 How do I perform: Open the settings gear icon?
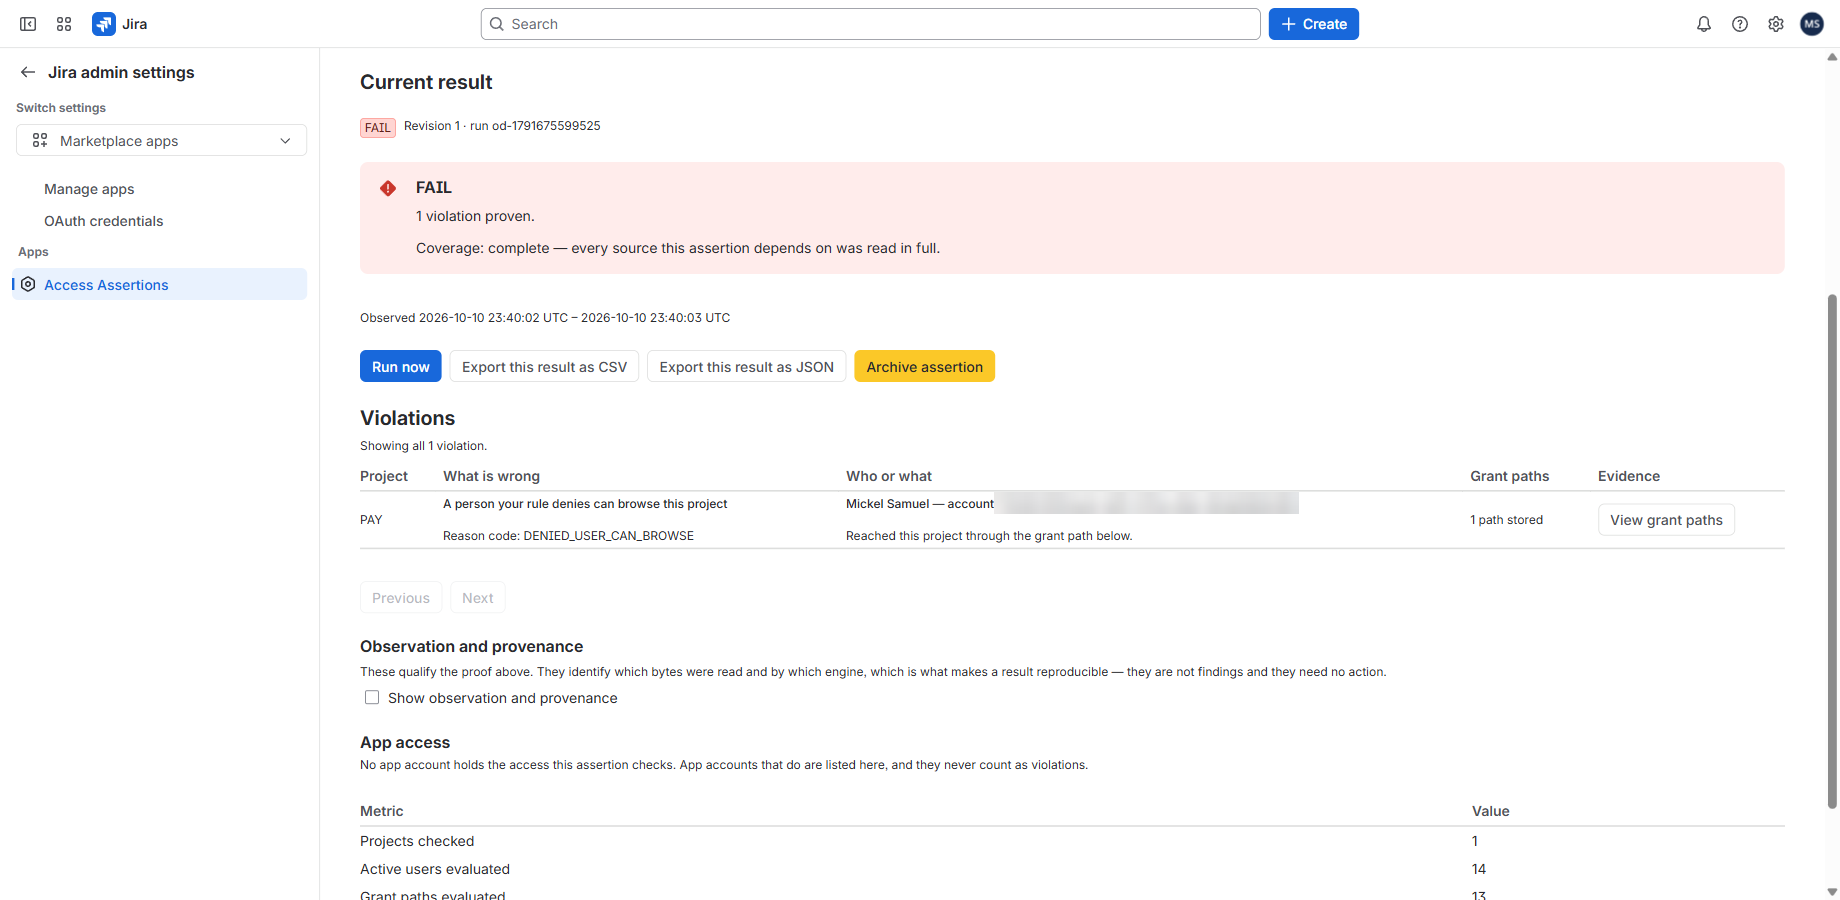tap(1776, 24)
